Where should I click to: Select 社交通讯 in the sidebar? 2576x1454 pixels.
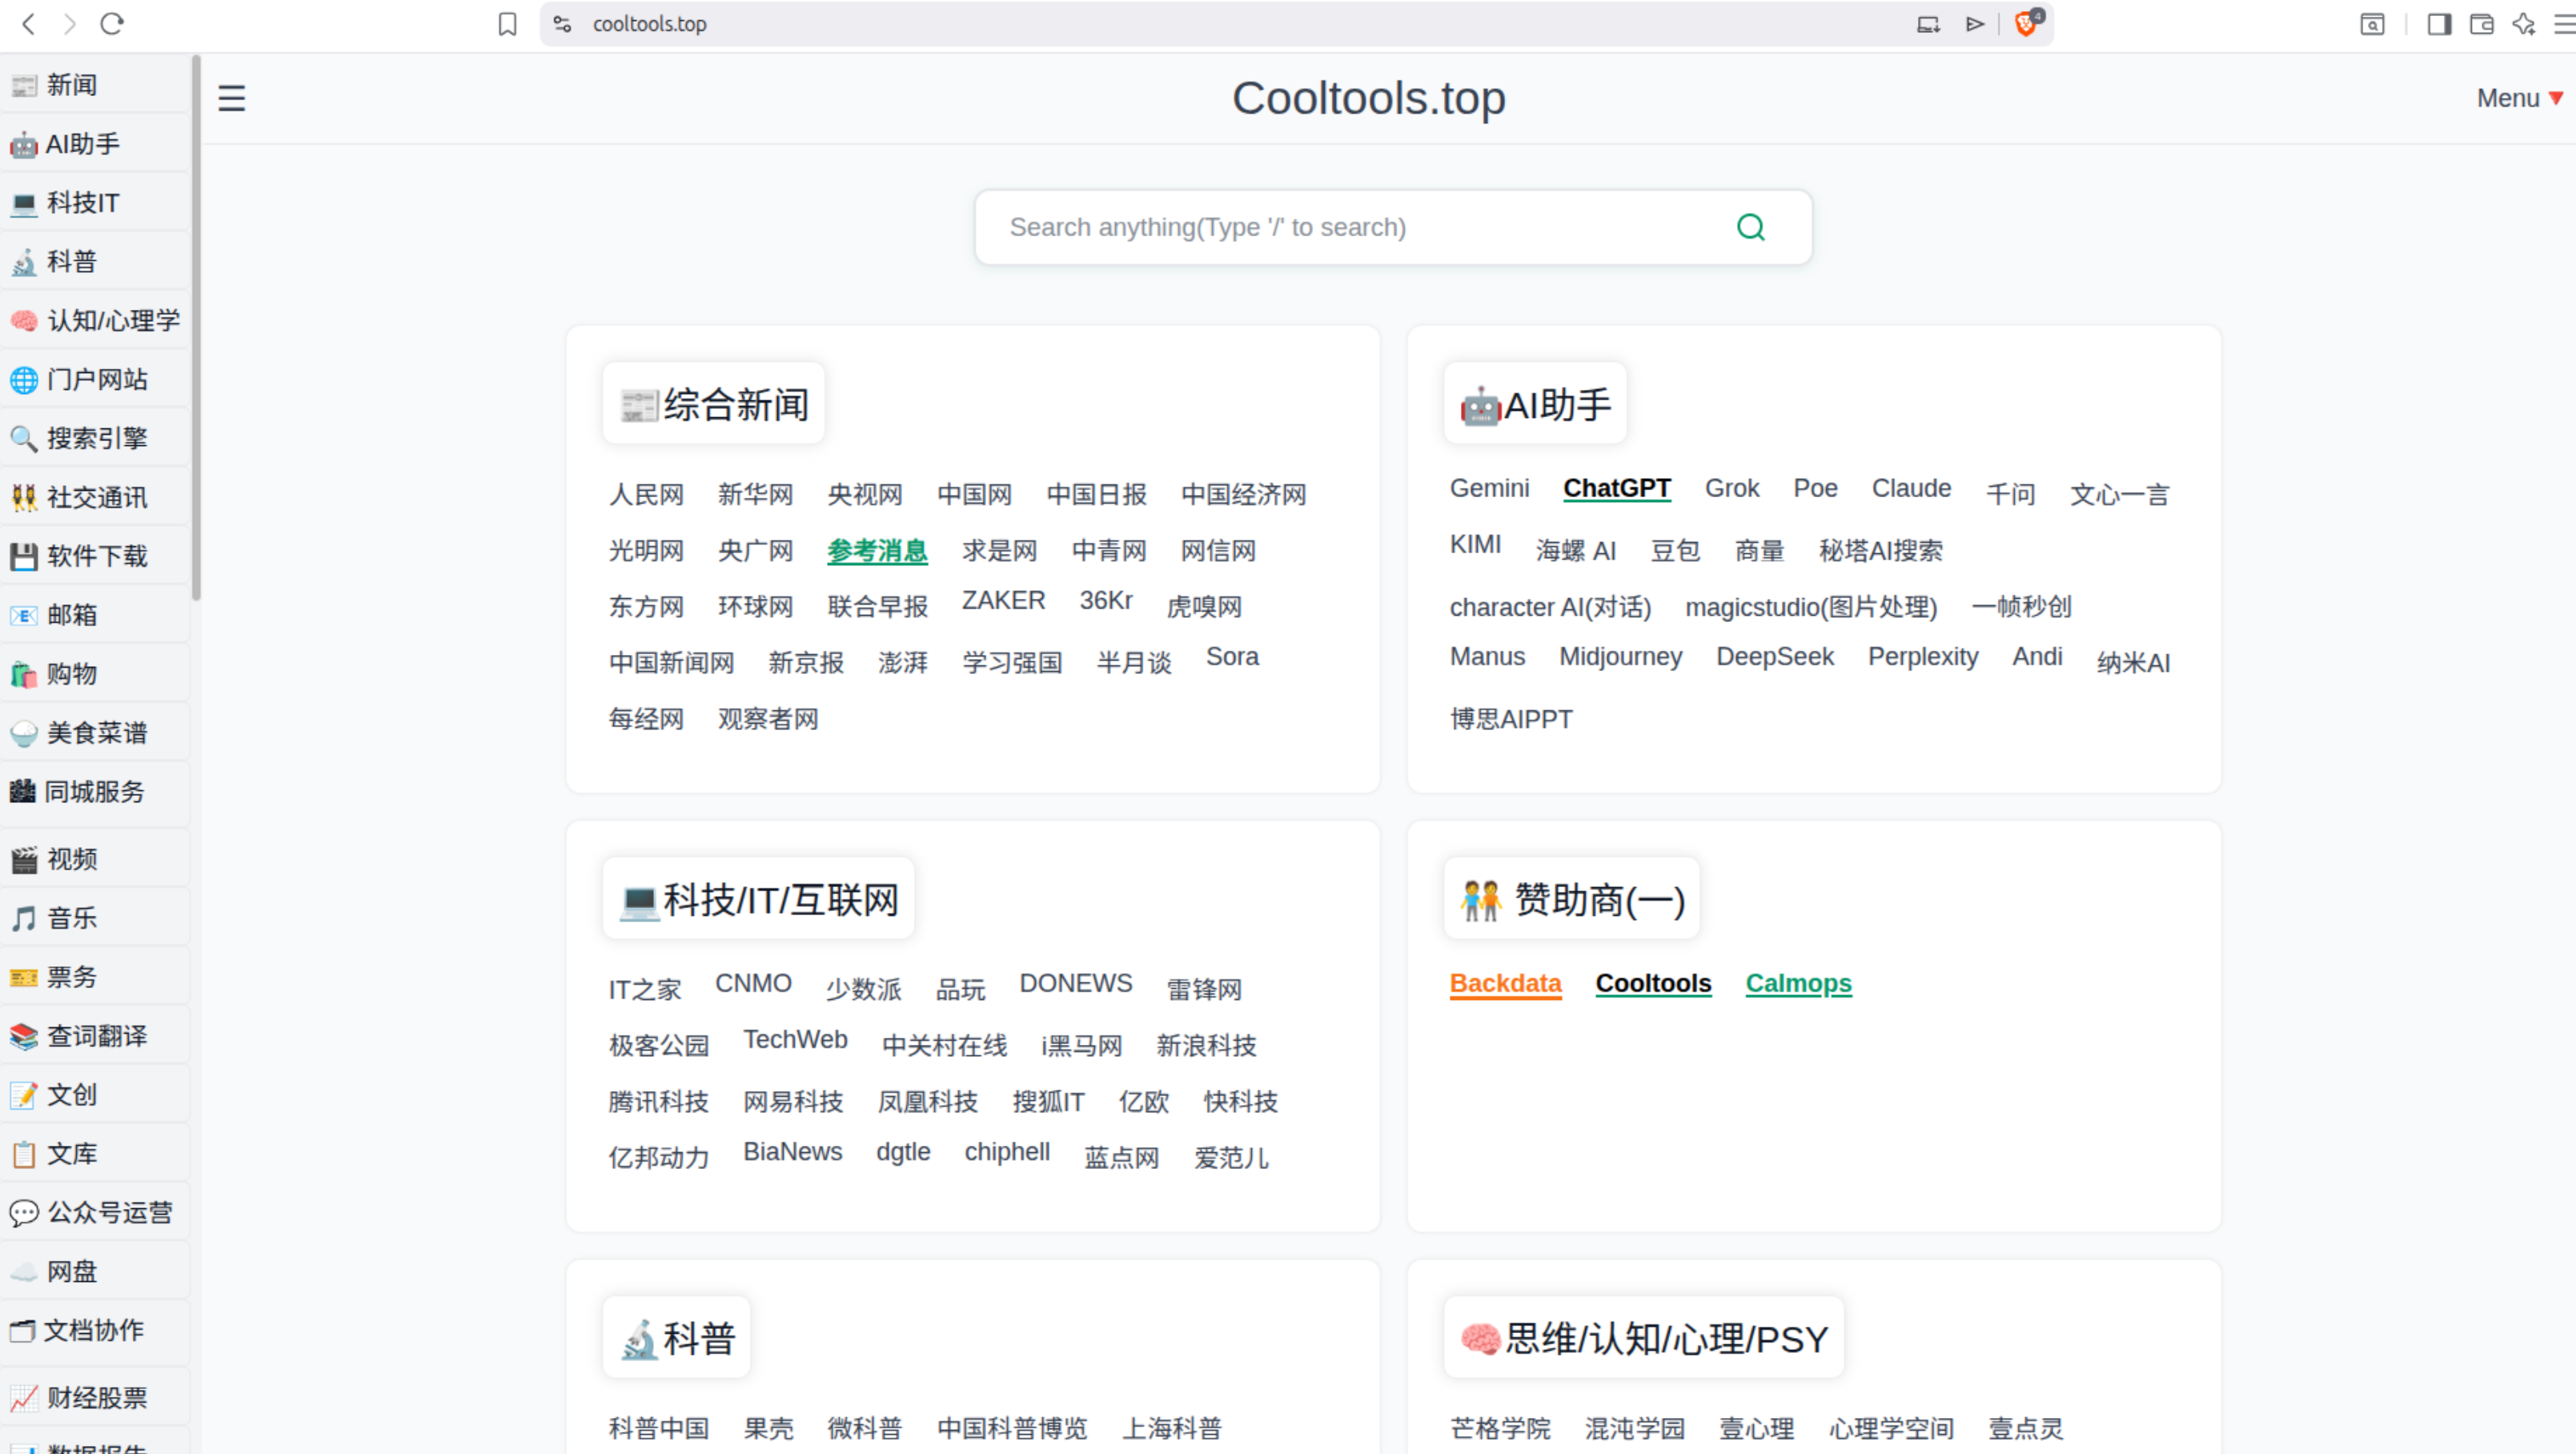[94, 497]
